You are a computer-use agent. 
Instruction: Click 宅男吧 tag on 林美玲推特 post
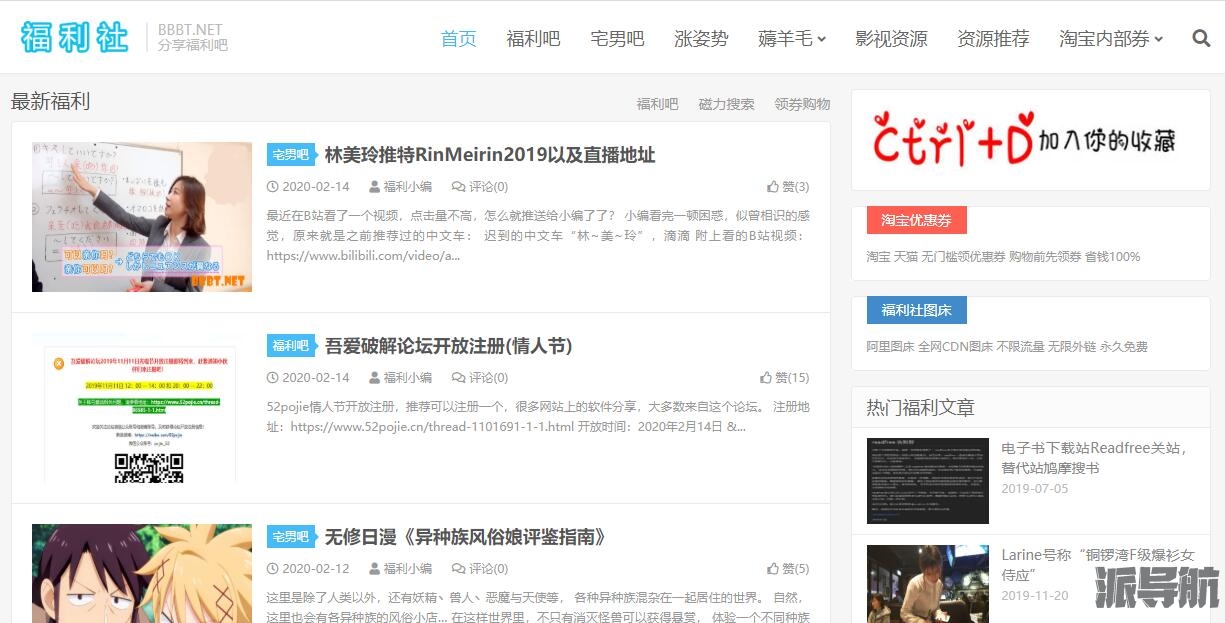[291, 155]
